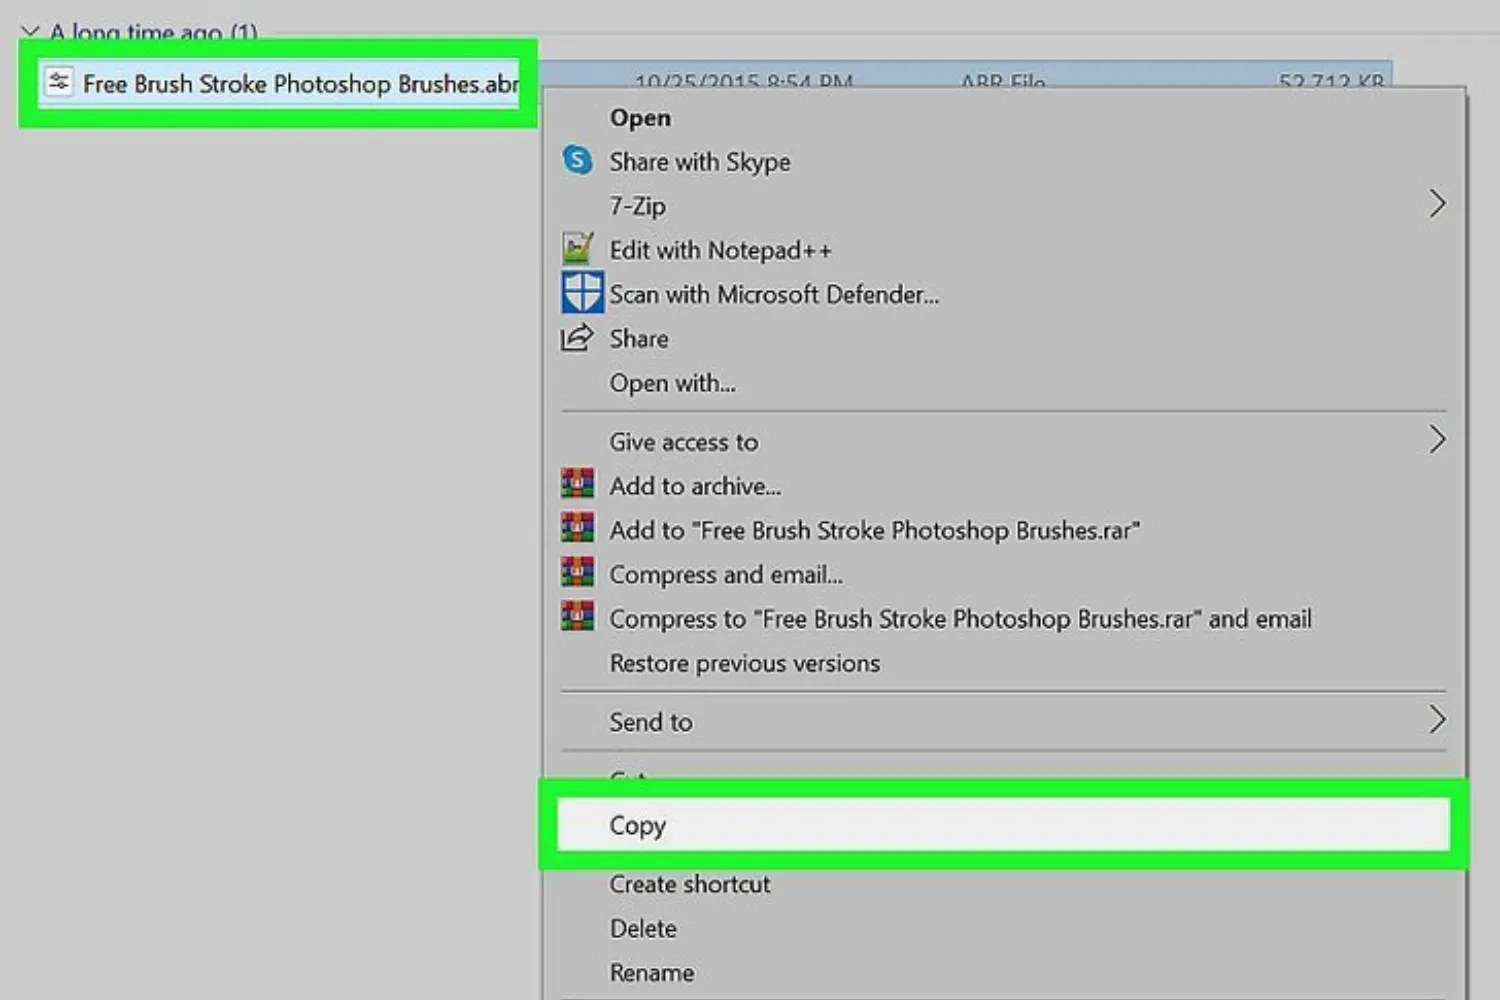Click WinRAR icon beside Compress and email

577,572
